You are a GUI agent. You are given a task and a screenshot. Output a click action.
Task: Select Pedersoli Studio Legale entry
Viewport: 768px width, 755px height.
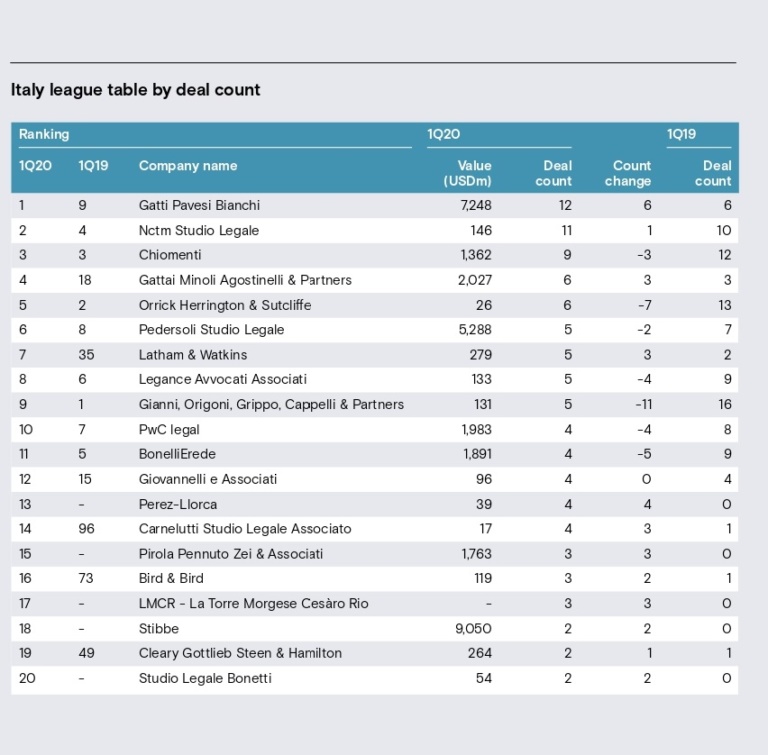pyautogui.click(x=211, y=329)
